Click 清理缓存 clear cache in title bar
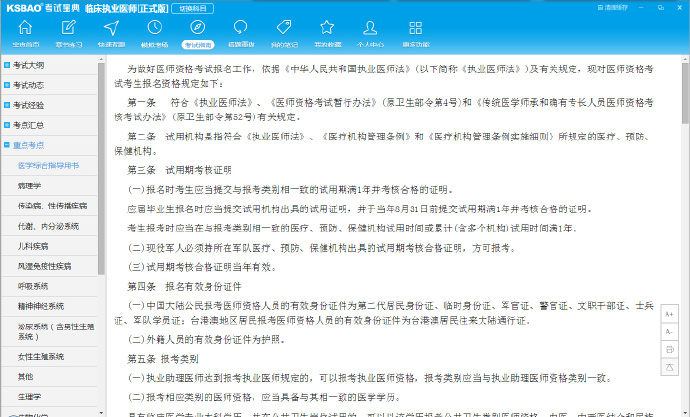690x417 pixels. (613, 7)
